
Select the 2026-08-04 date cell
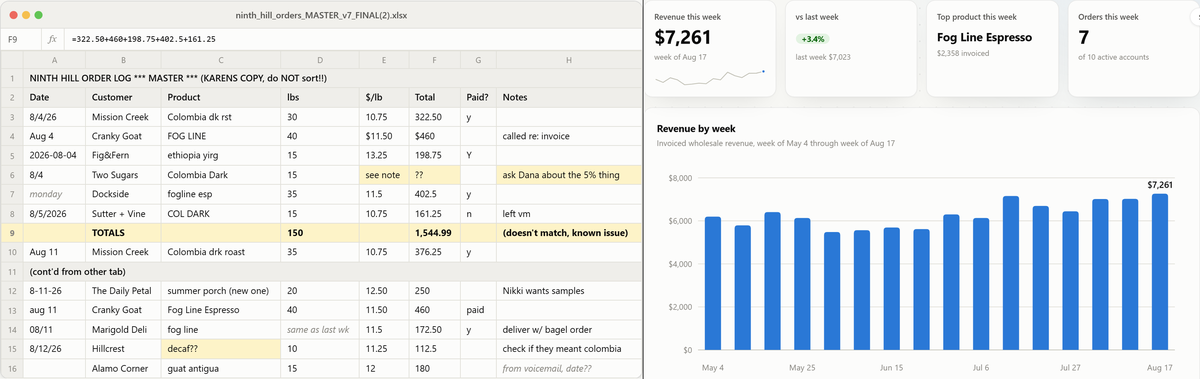[x=54, y=155]
